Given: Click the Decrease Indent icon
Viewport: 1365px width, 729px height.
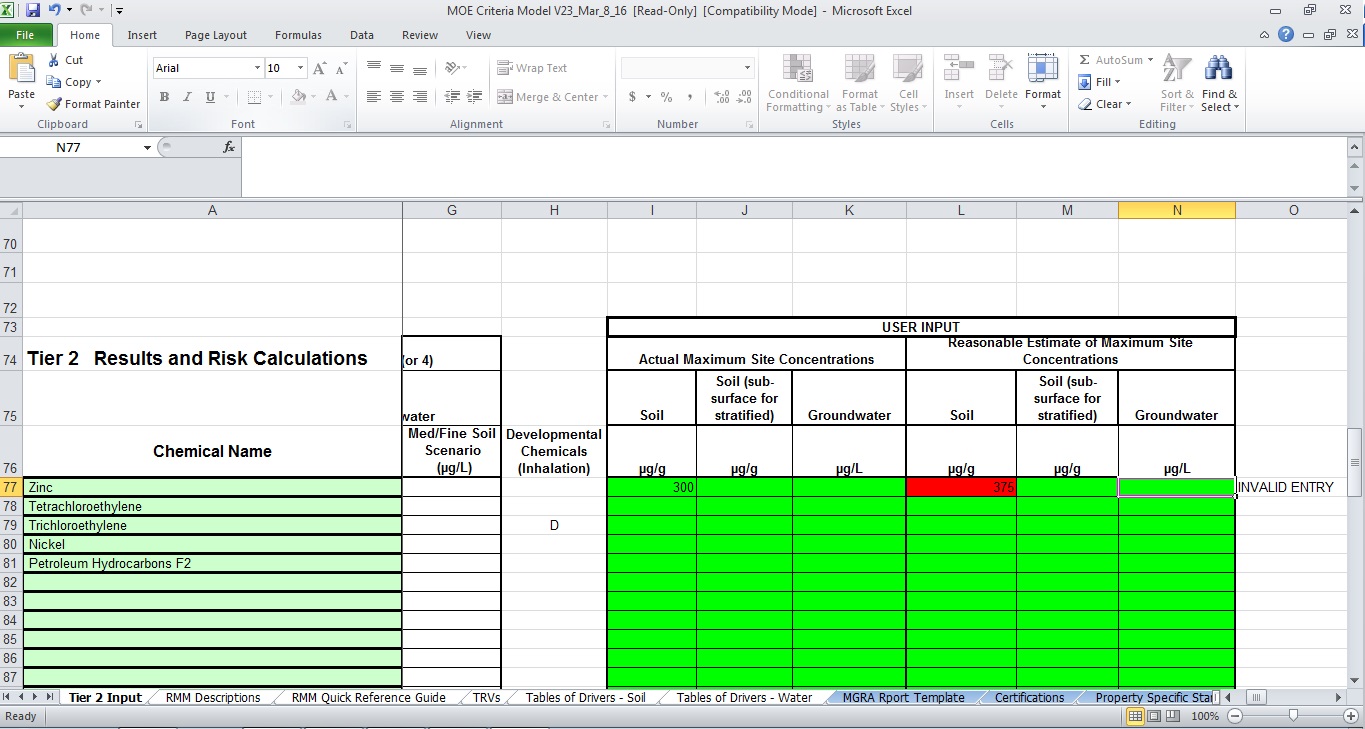Looking at the screenshot, I should 452,97.
